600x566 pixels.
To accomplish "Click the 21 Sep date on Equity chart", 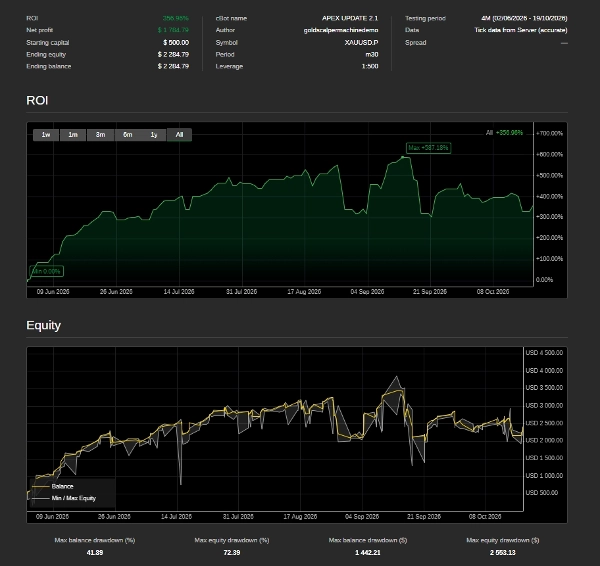I will tap(424, 516).
